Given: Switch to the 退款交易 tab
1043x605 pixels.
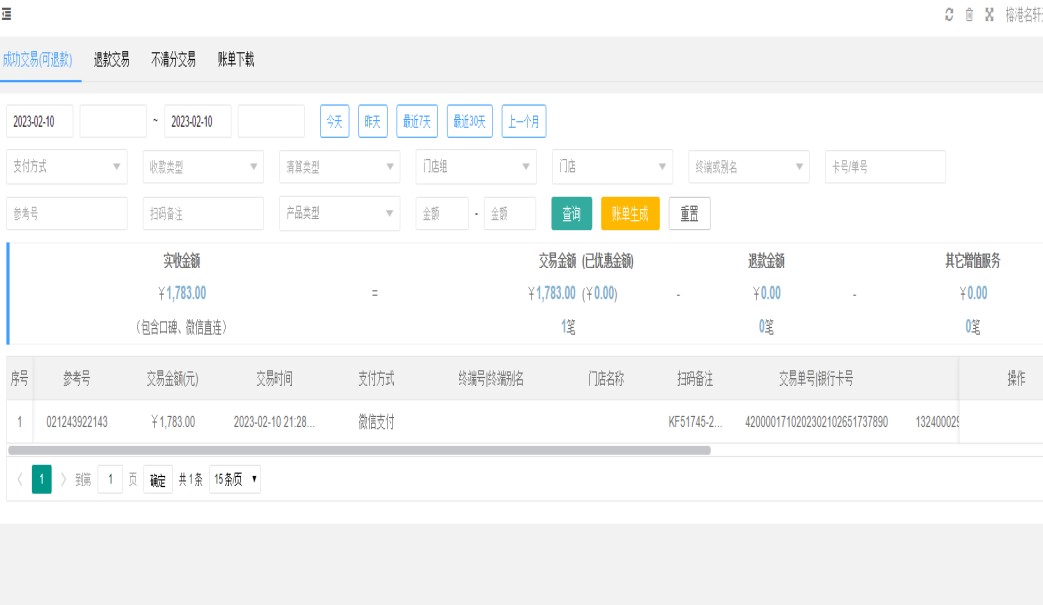Looking at the screenshot, I should (x=111, y=60).
